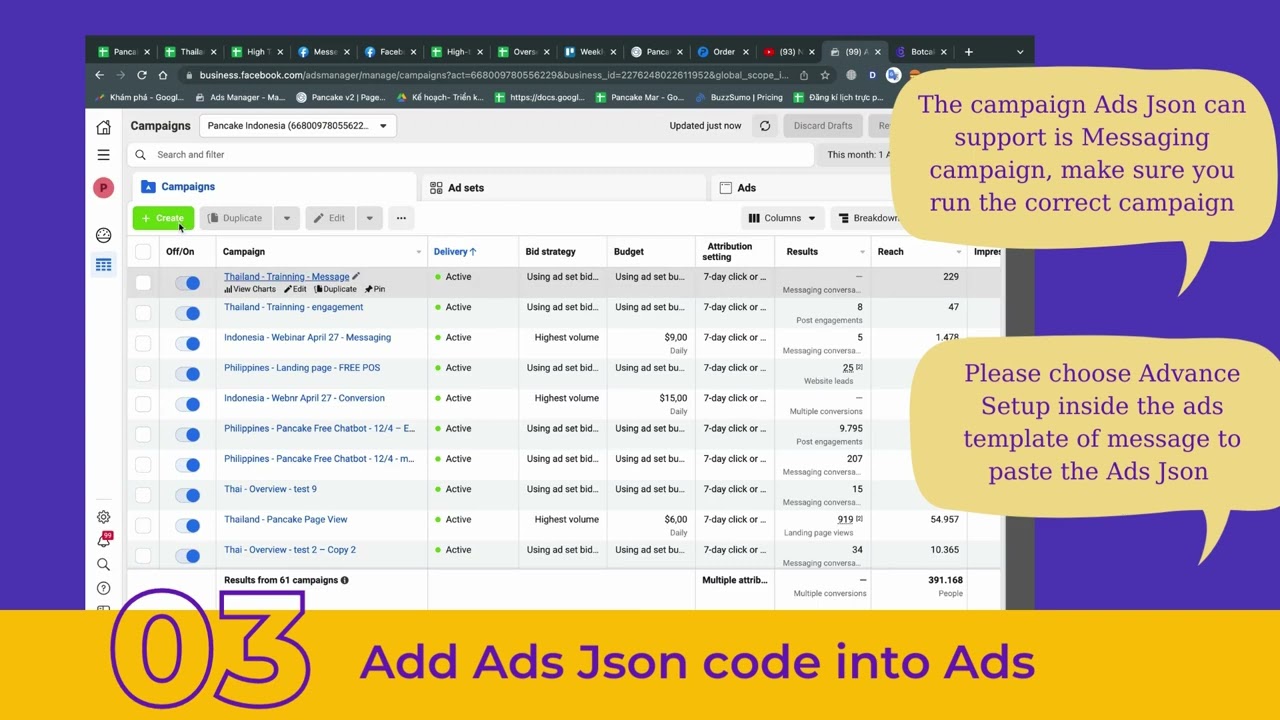Click the info icon beside Results from 61 campaigns

344,580
